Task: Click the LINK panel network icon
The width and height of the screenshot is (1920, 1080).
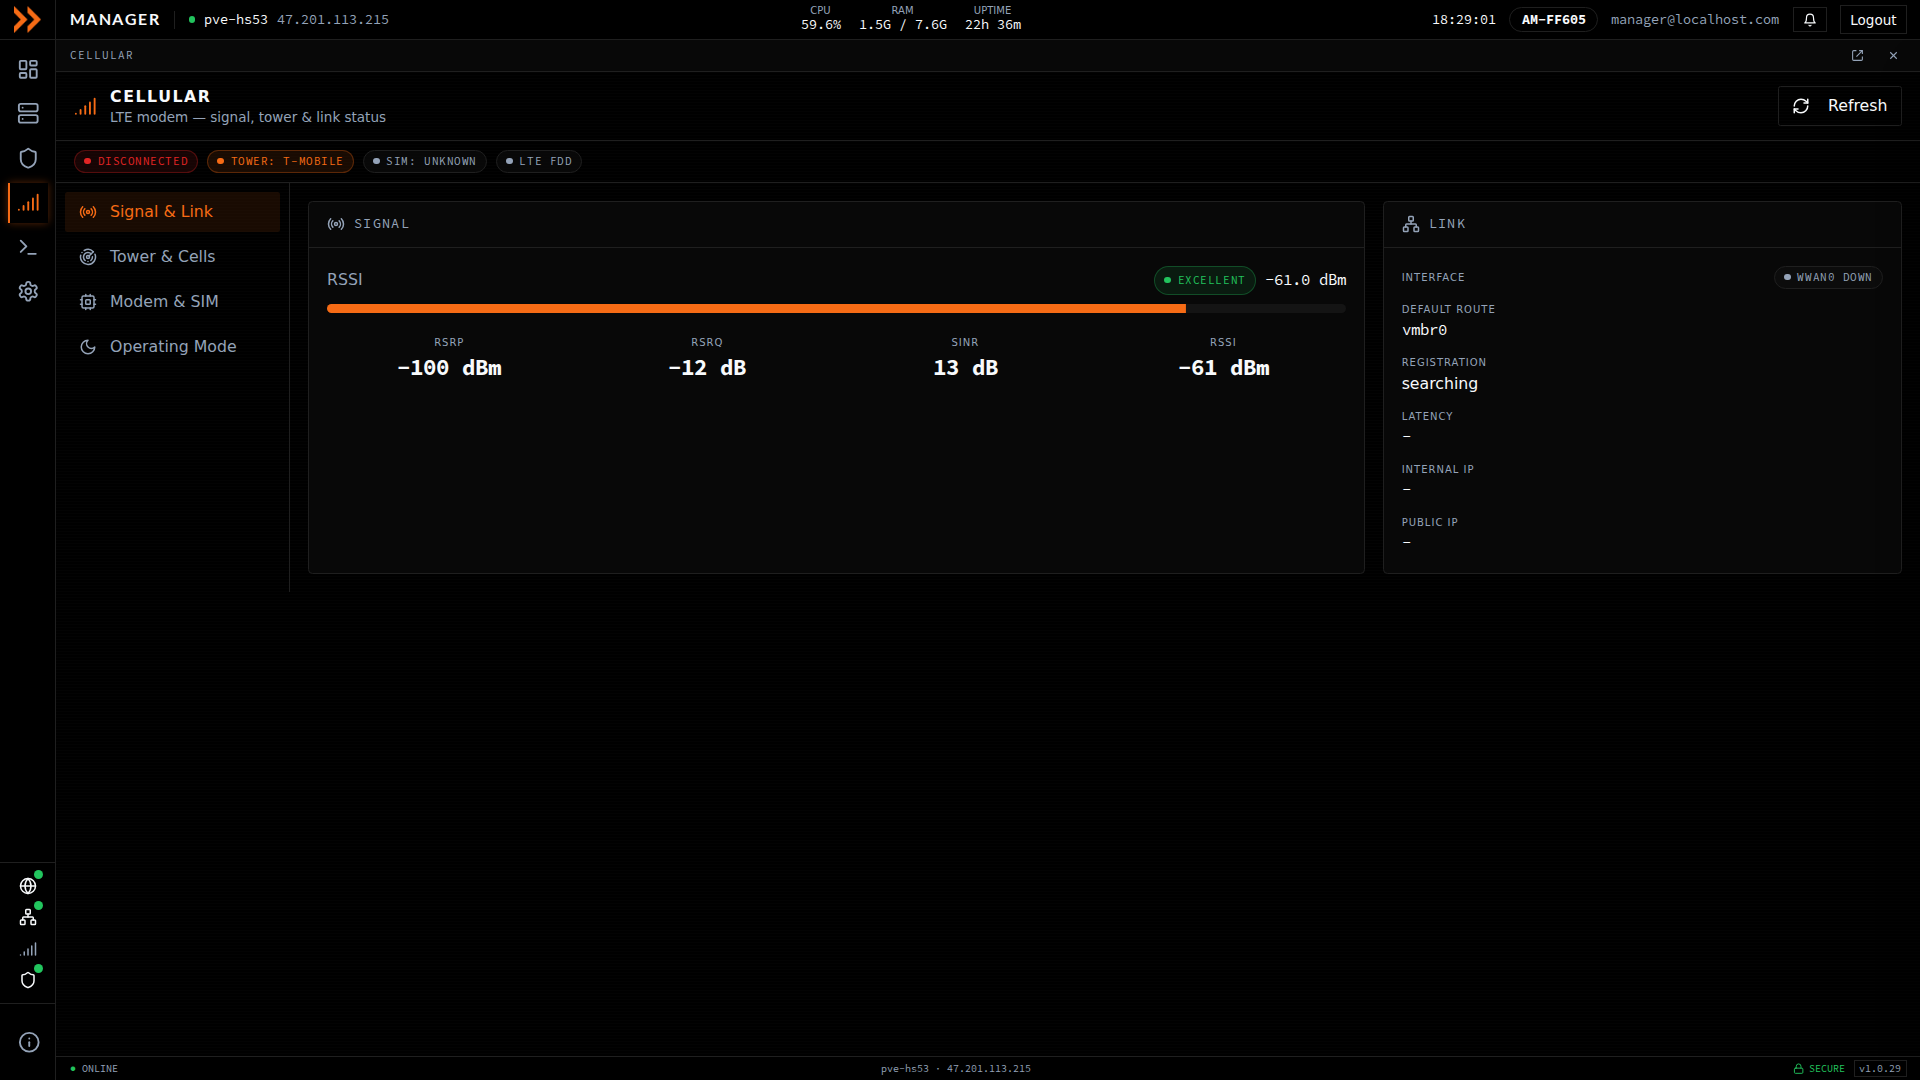Action: 1410,224
